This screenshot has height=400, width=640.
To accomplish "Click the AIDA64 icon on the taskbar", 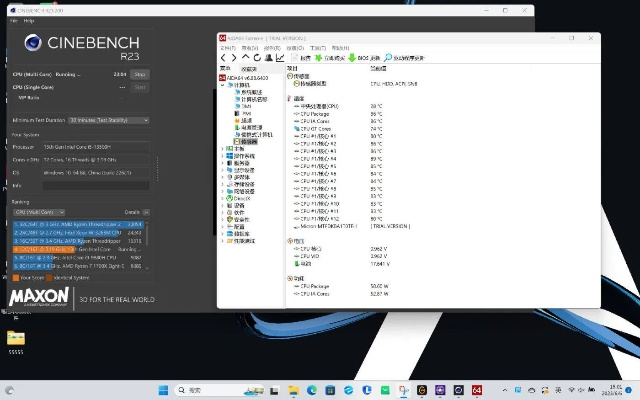I will click(x=478, y=389).
